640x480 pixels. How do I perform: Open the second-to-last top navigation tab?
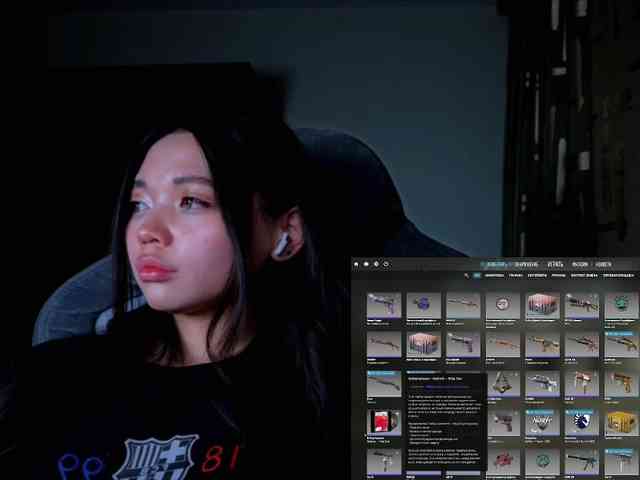pyautogui.click(x=579, y=264)
